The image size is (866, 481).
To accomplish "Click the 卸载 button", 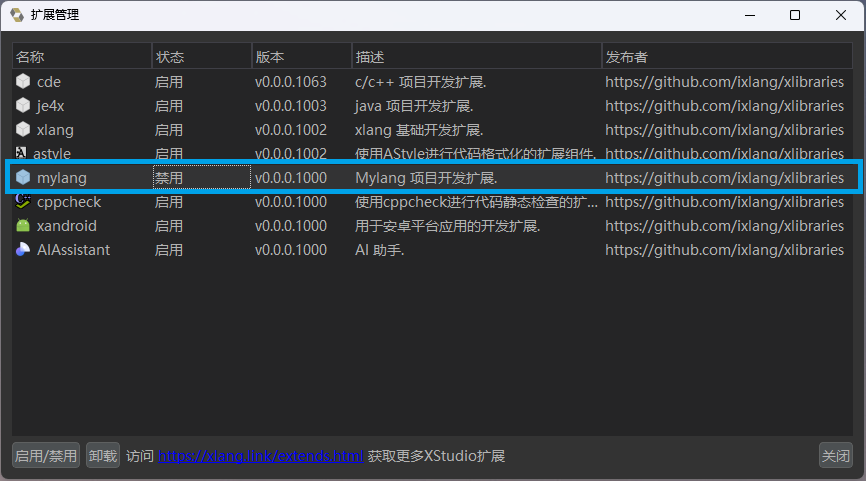I will tap(103, 456).
